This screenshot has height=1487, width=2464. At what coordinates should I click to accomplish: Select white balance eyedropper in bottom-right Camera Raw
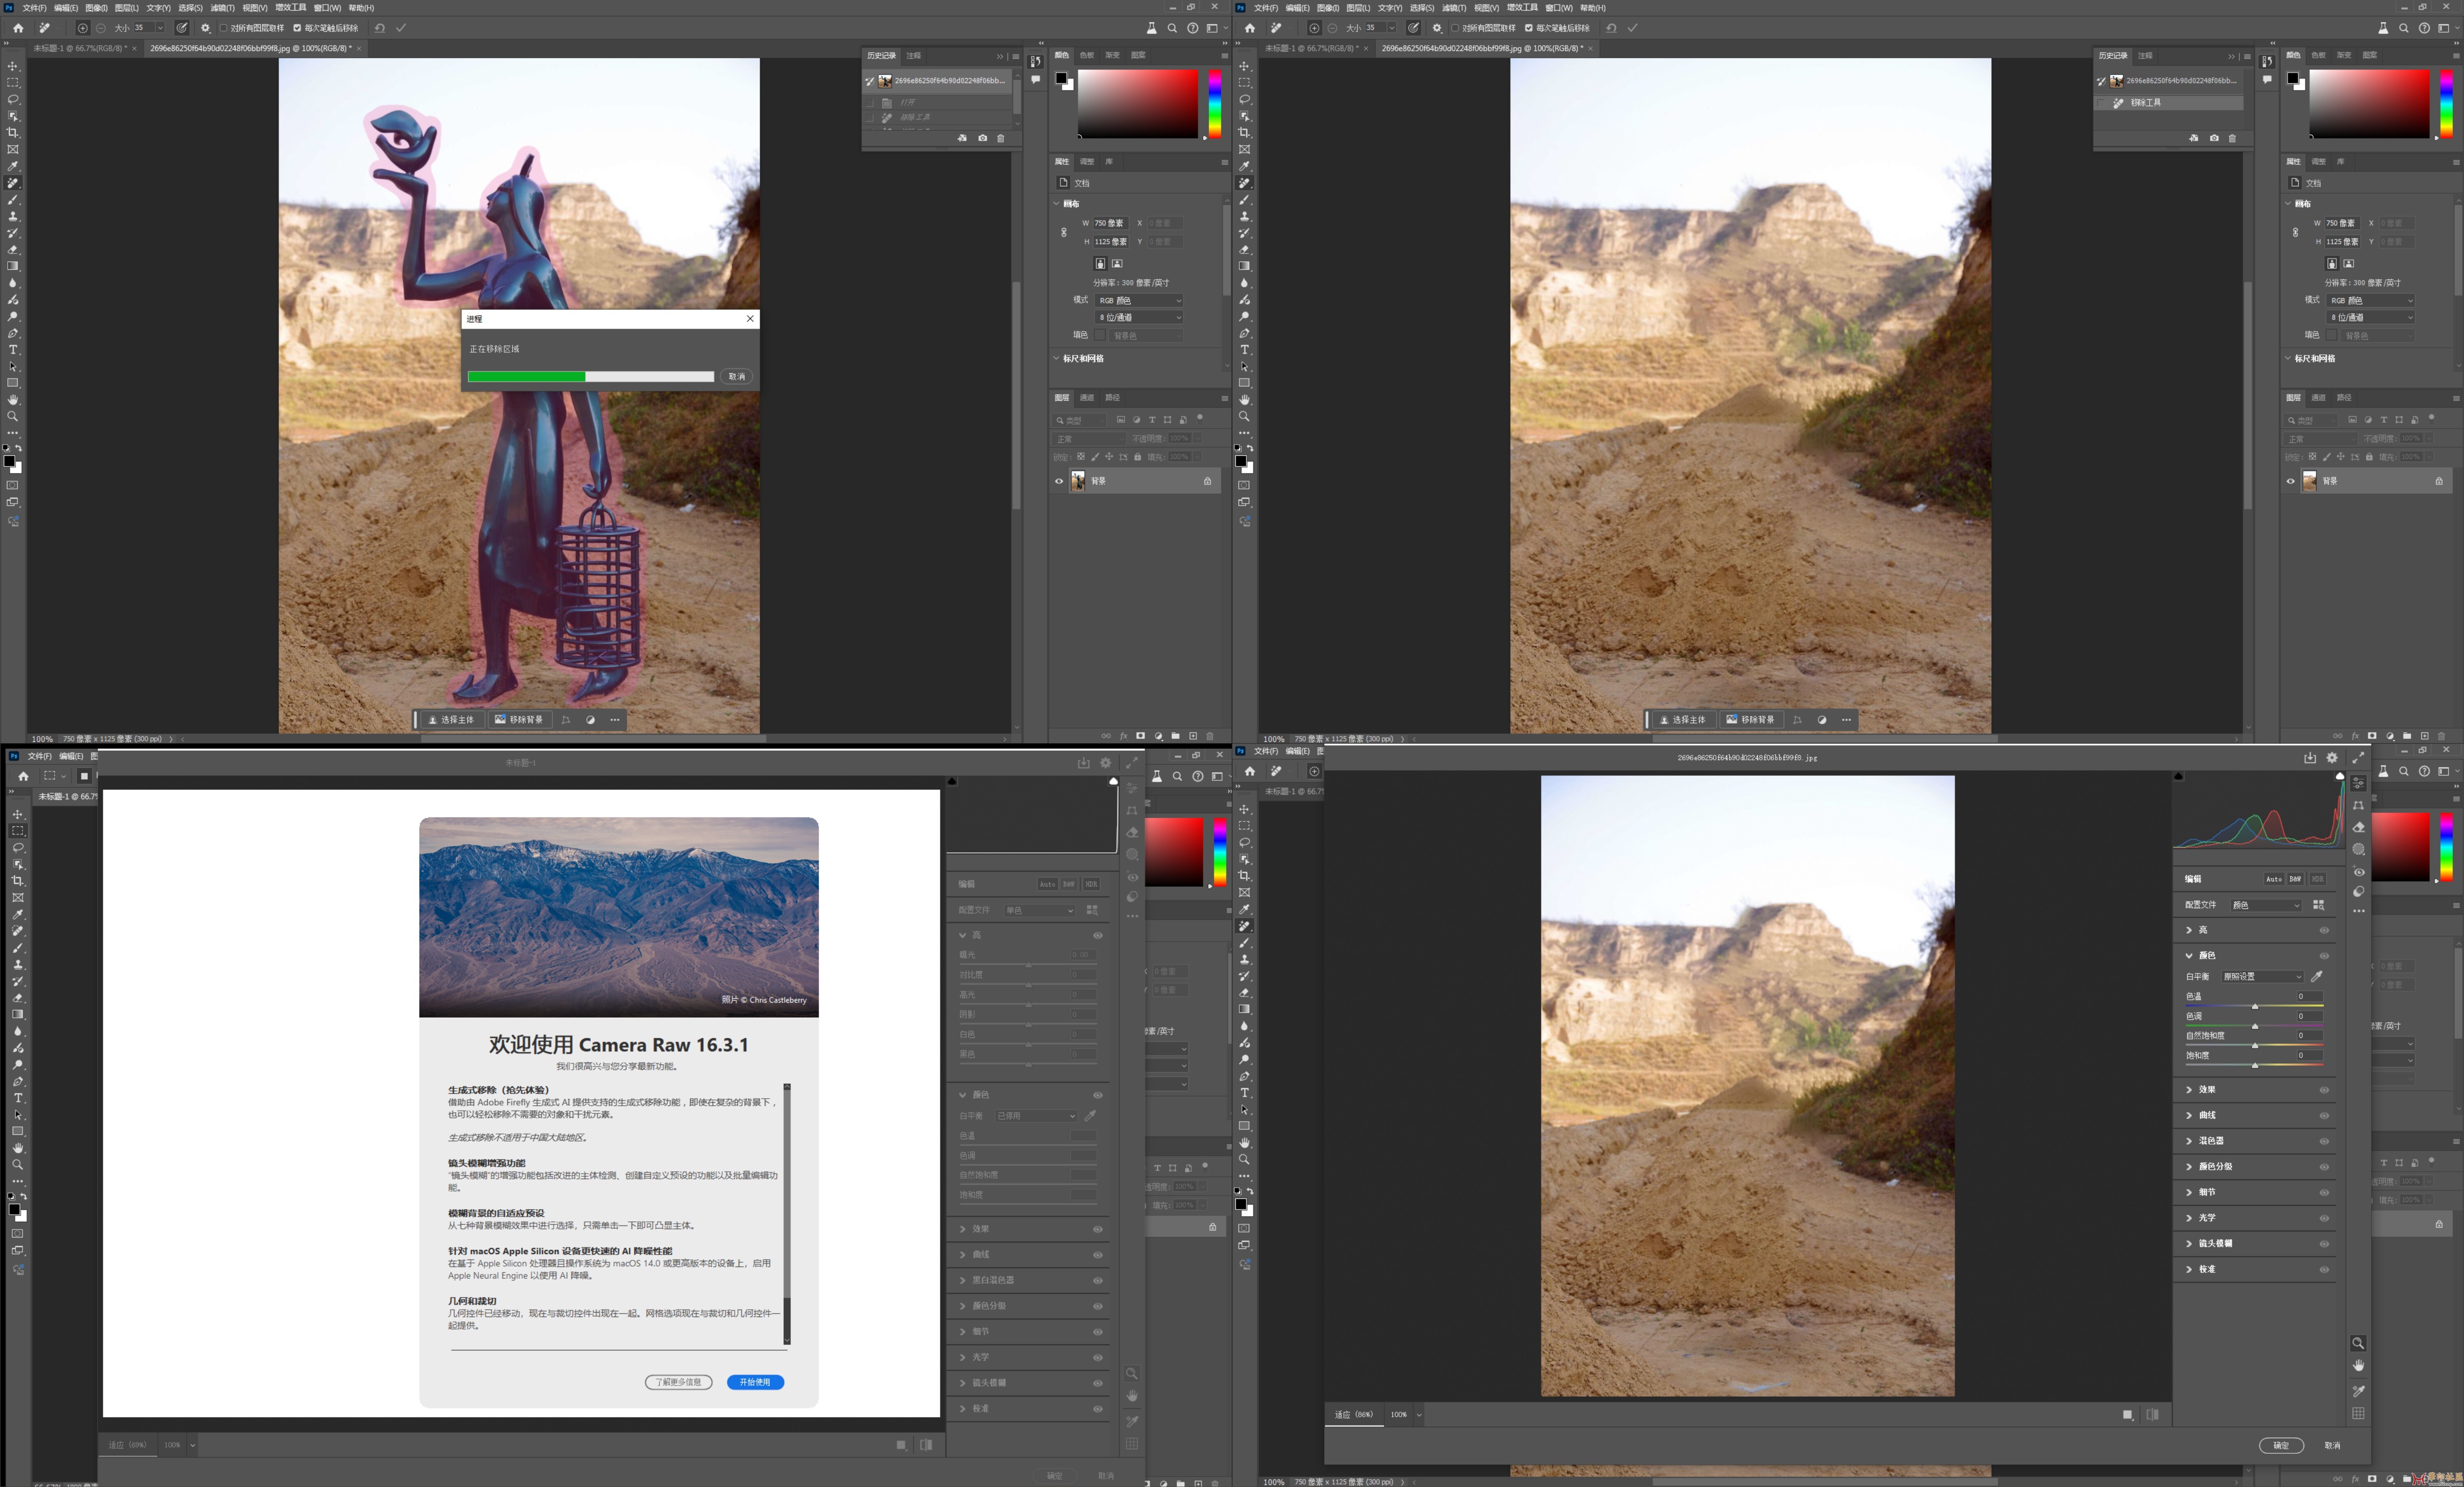tap(2317, 976)
